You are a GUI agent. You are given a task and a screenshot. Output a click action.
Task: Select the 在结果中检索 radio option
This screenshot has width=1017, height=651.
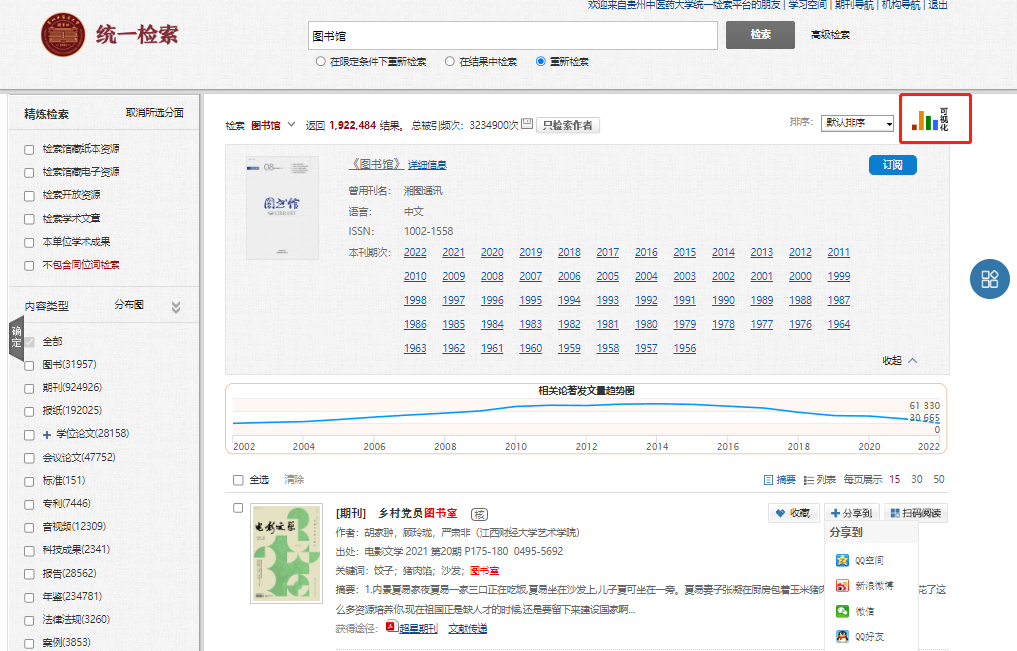tap(450, 62)
